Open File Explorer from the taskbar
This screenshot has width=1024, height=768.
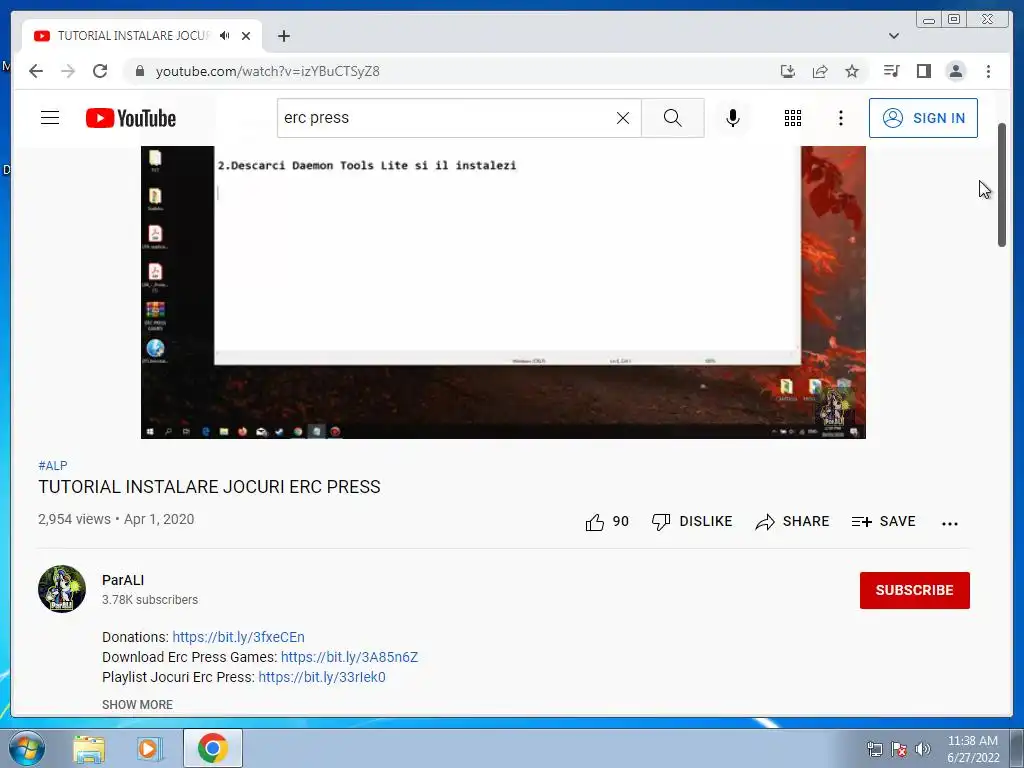point(89,749)
